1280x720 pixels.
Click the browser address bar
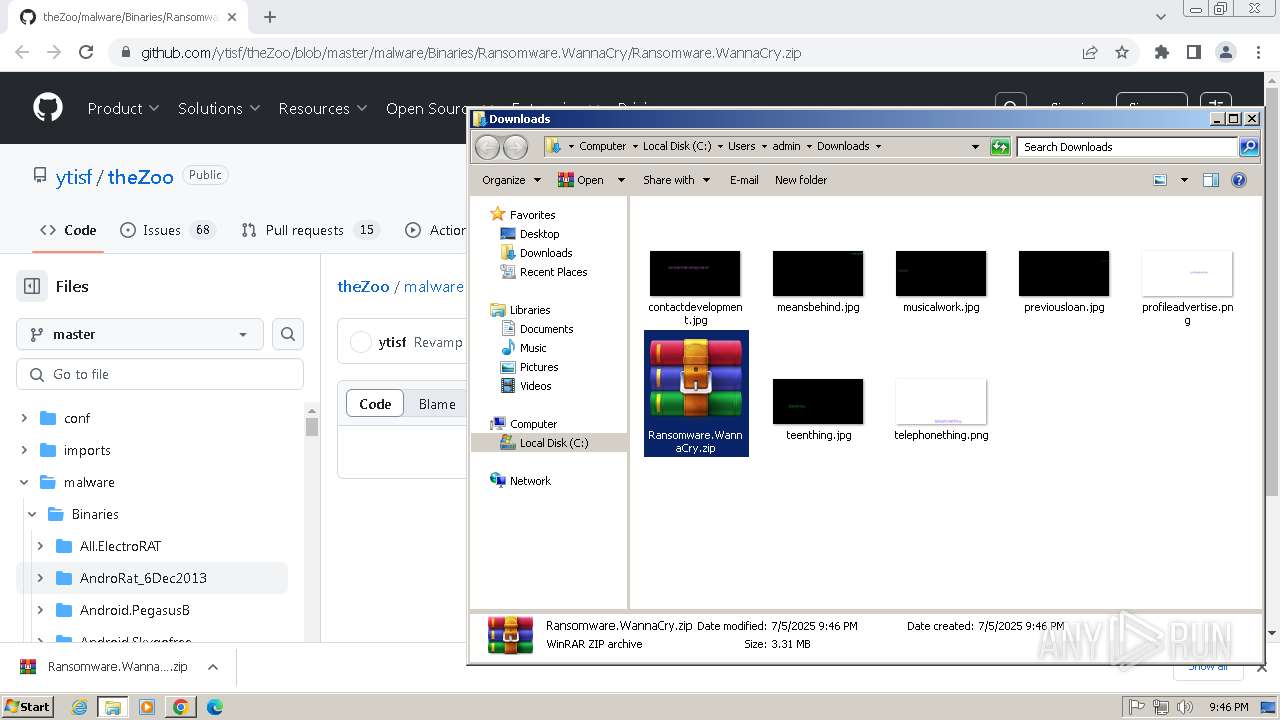(600, 52)
